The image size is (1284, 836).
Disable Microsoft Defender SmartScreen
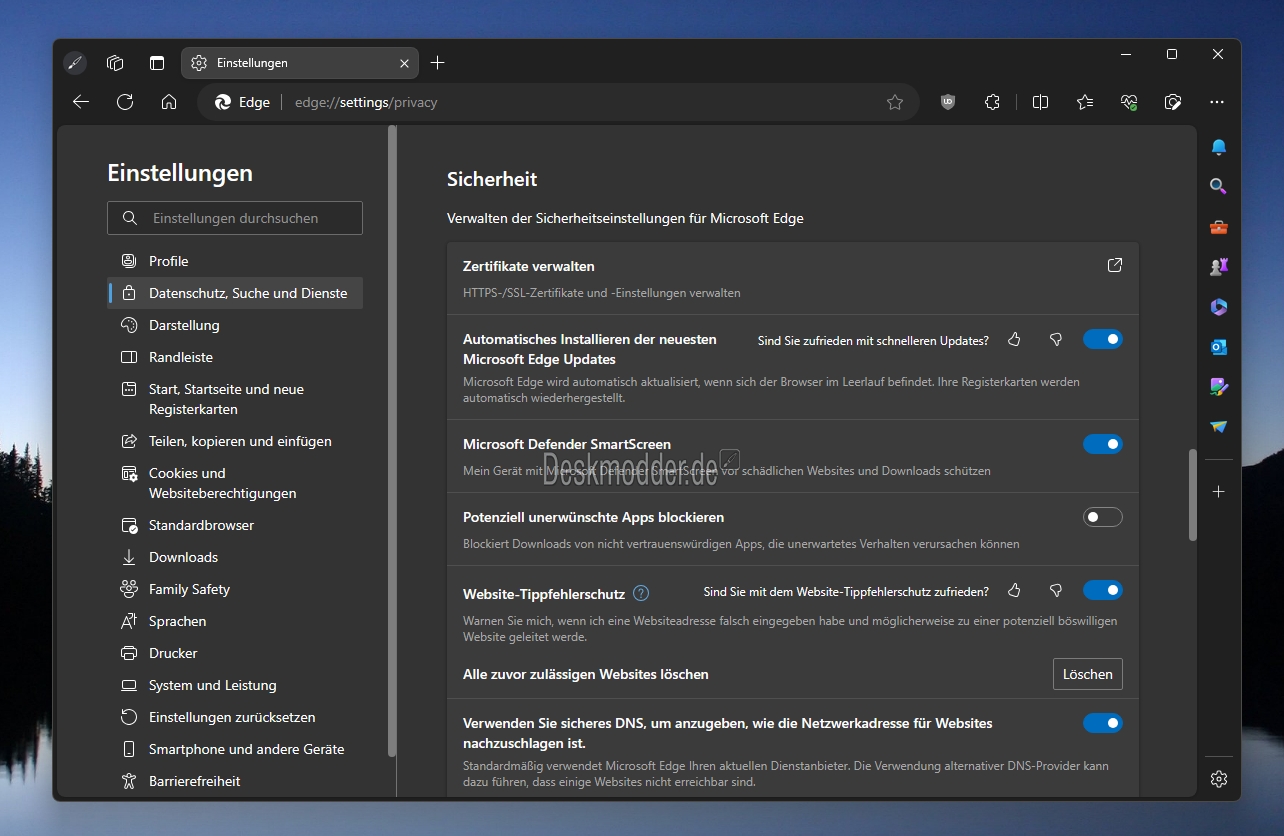(x=1103, y=444)
